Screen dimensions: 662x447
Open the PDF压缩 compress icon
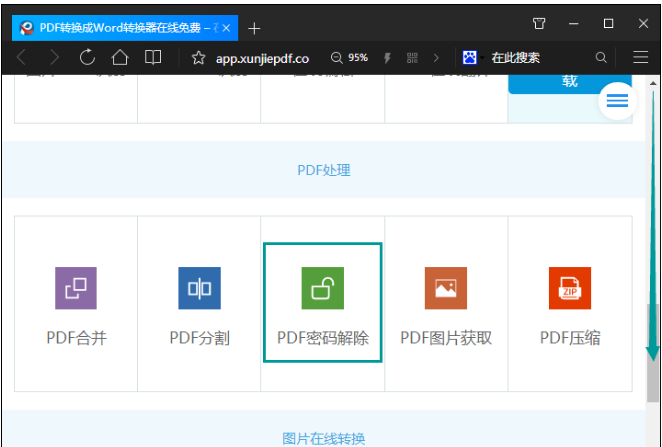pos(570,288)
